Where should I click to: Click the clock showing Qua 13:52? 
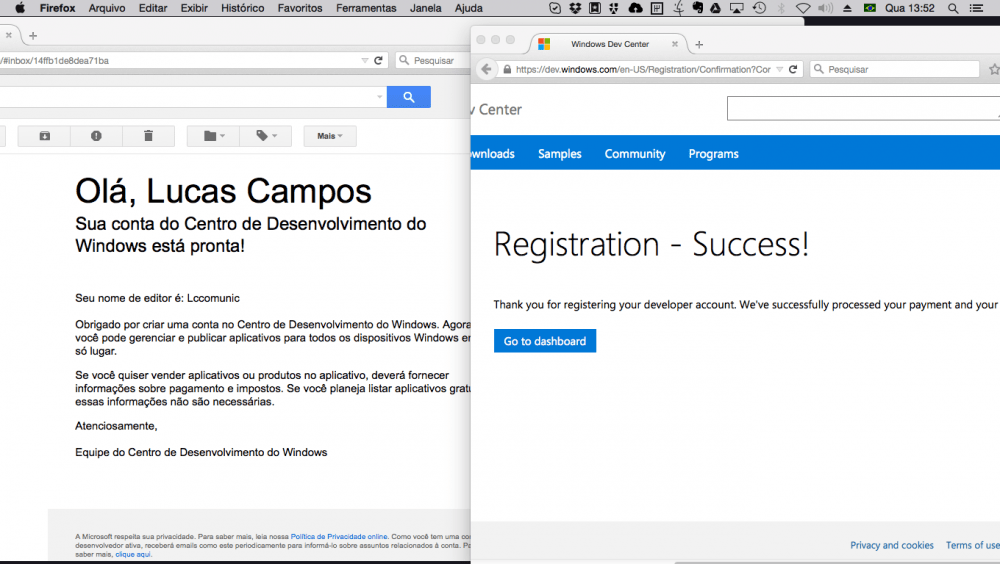tap(909, 8)
